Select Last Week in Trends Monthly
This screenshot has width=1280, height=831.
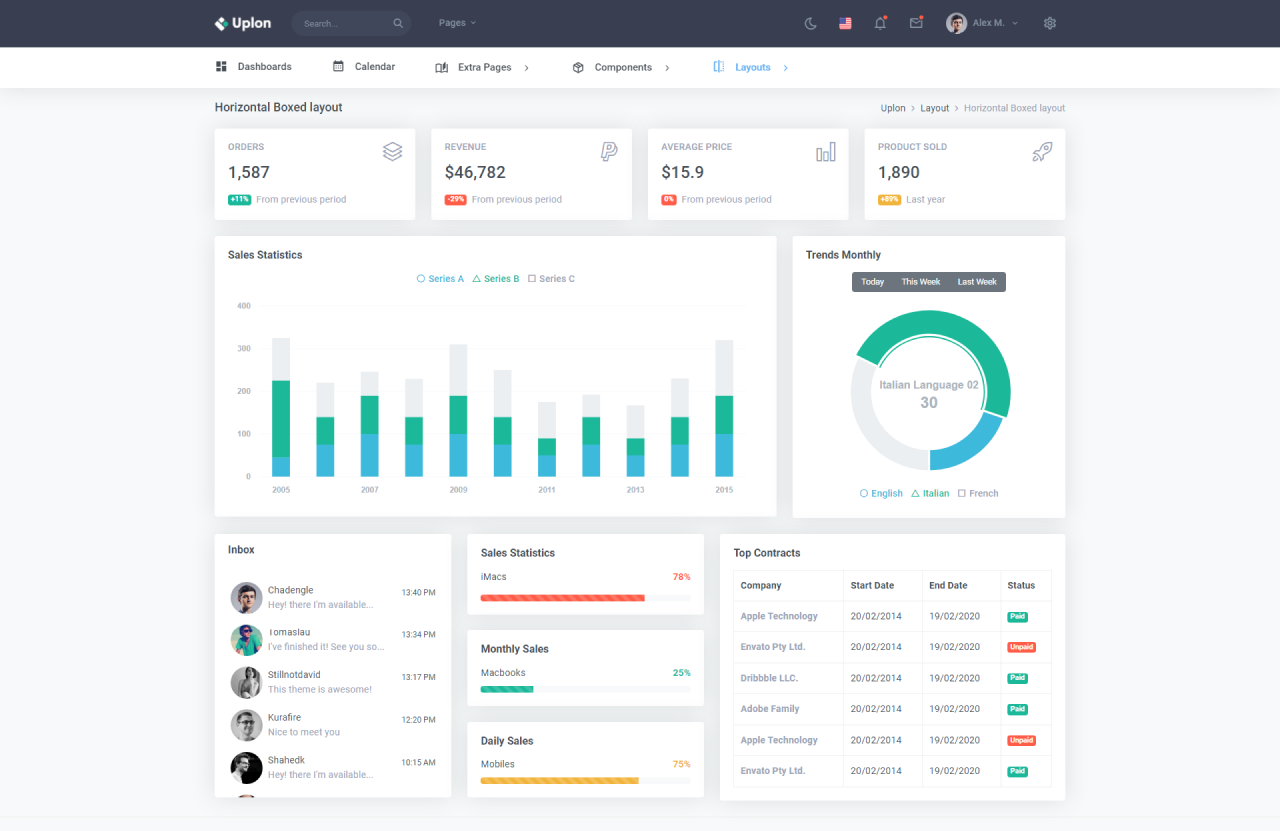coord(977,282)
